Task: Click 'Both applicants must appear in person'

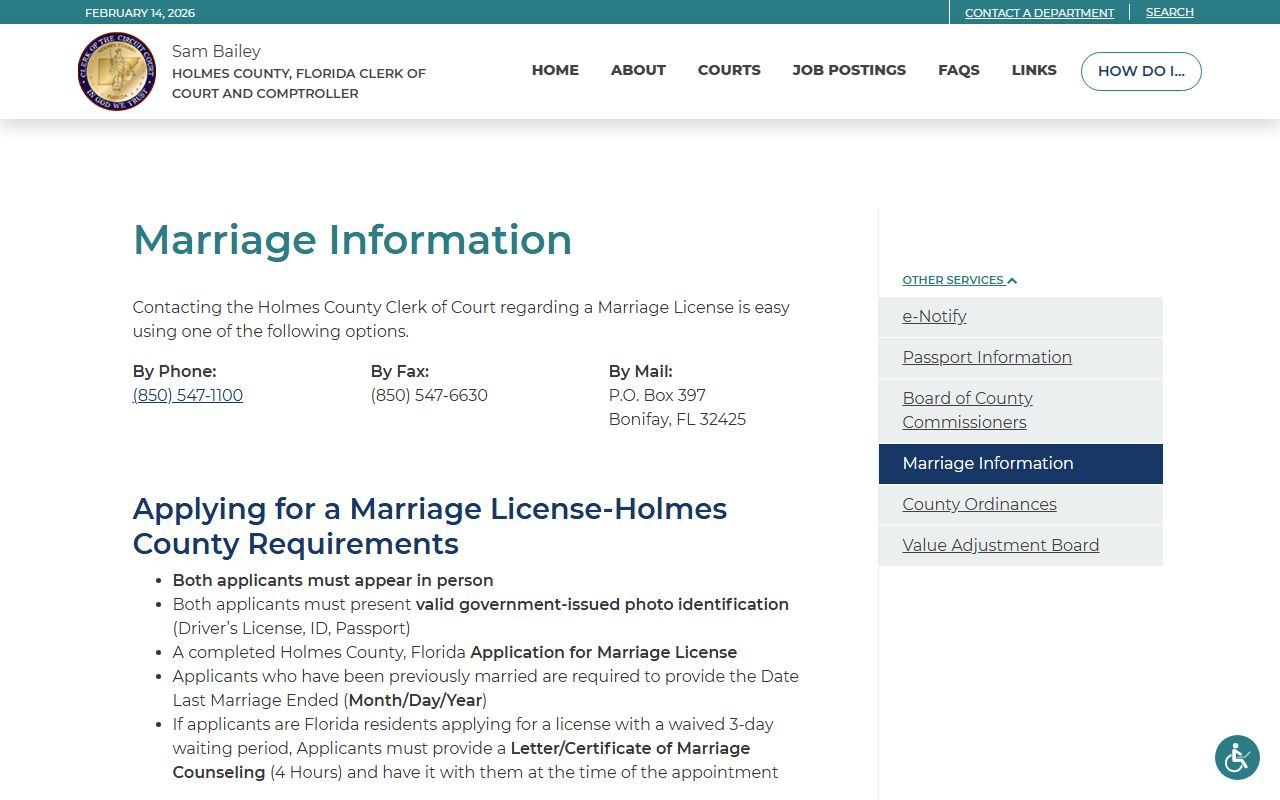Action: 333,580
